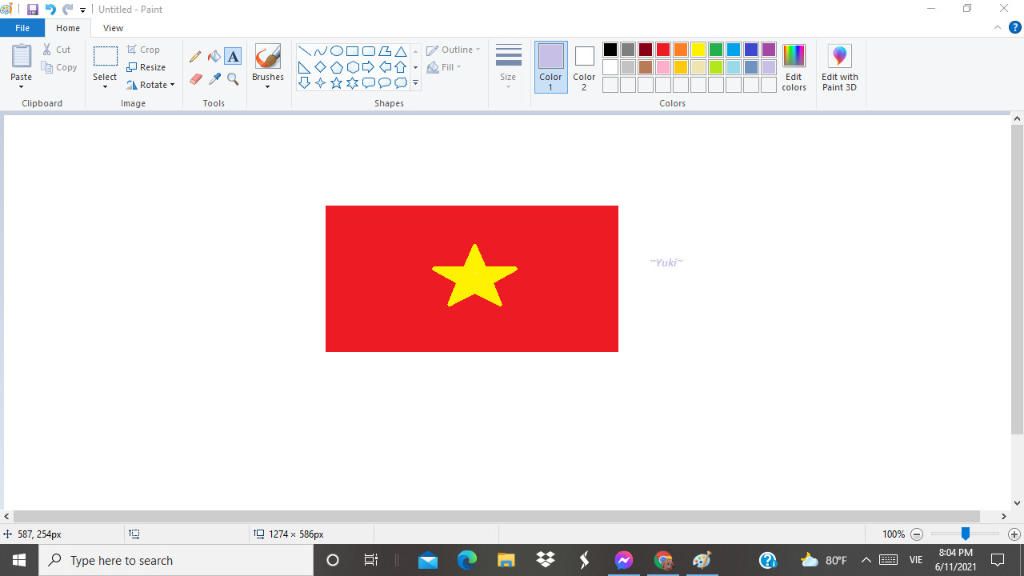Image resolution: width=1024 pixels, height=576 pixels.
Task: Choose the Right triangle shape
Action: coord(304,67)
